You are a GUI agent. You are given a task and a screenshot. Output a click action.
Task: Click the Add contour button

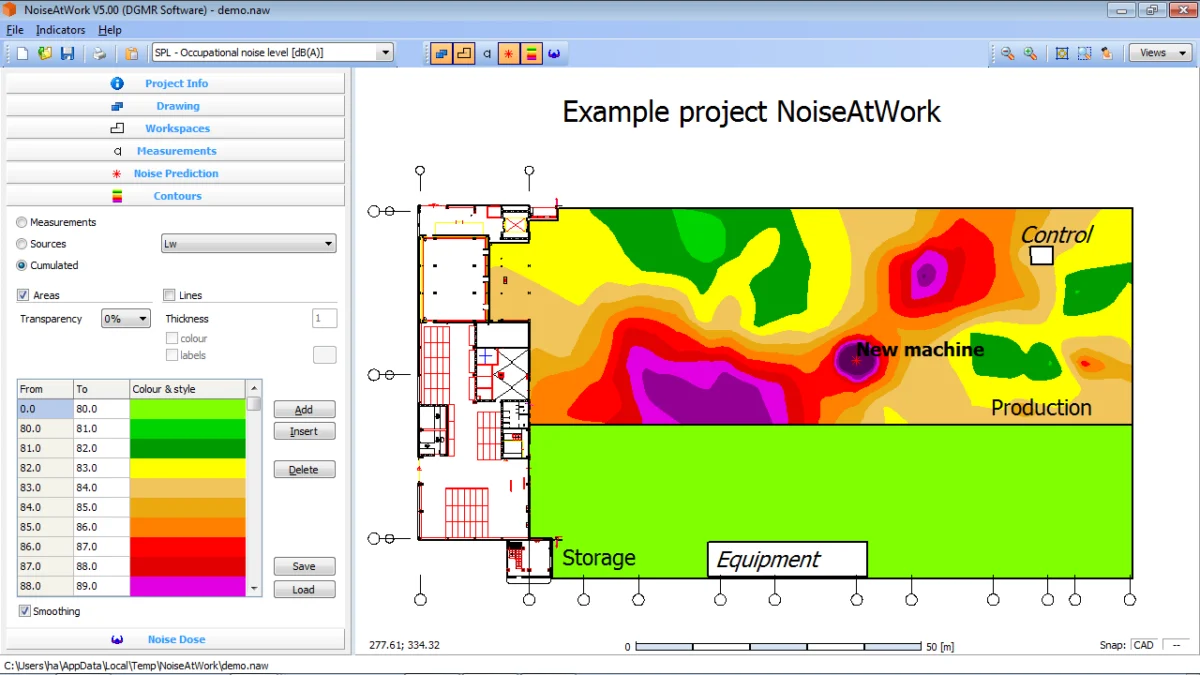coord(304,409)
